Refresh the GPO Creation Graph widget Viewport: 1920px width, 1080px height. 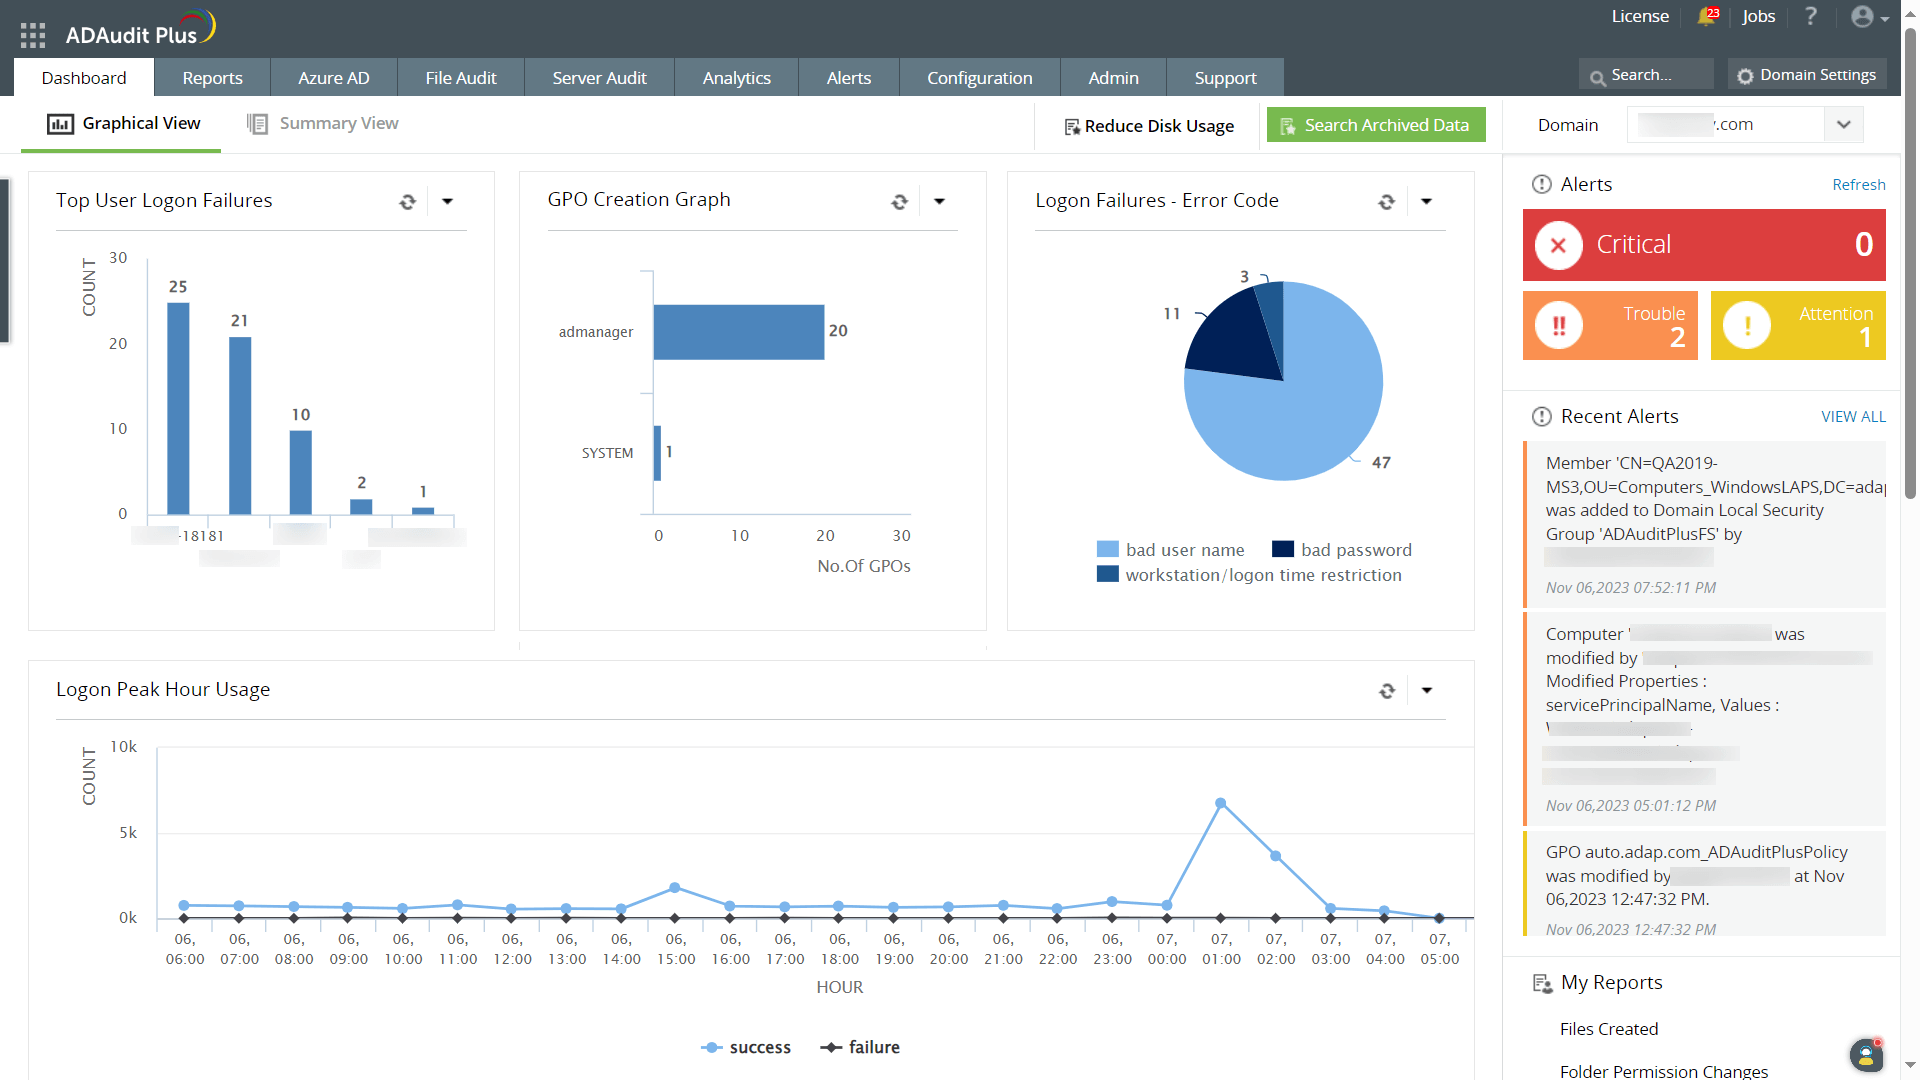(x=899, y=202)
